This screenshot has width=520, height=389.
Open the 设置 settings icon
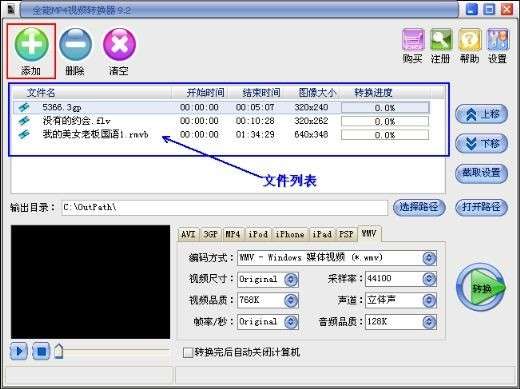[x=498, y=40]
